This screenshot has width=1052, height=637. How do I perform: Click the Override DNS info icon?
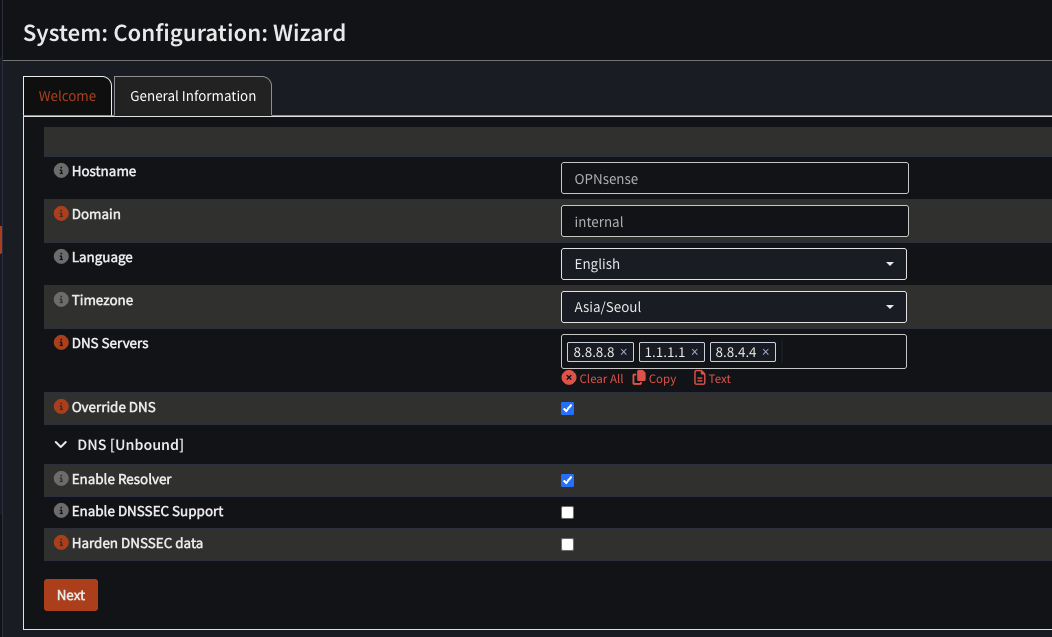[61, 406]
